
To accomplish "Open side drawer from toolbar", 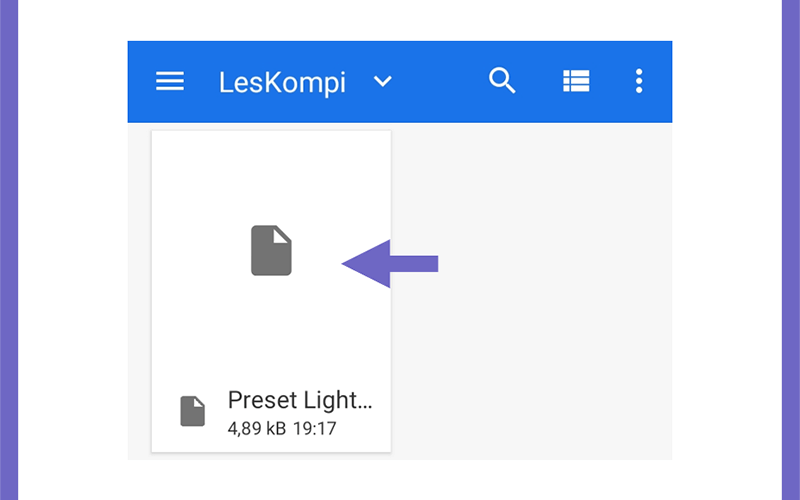I will tap(170, 81).
